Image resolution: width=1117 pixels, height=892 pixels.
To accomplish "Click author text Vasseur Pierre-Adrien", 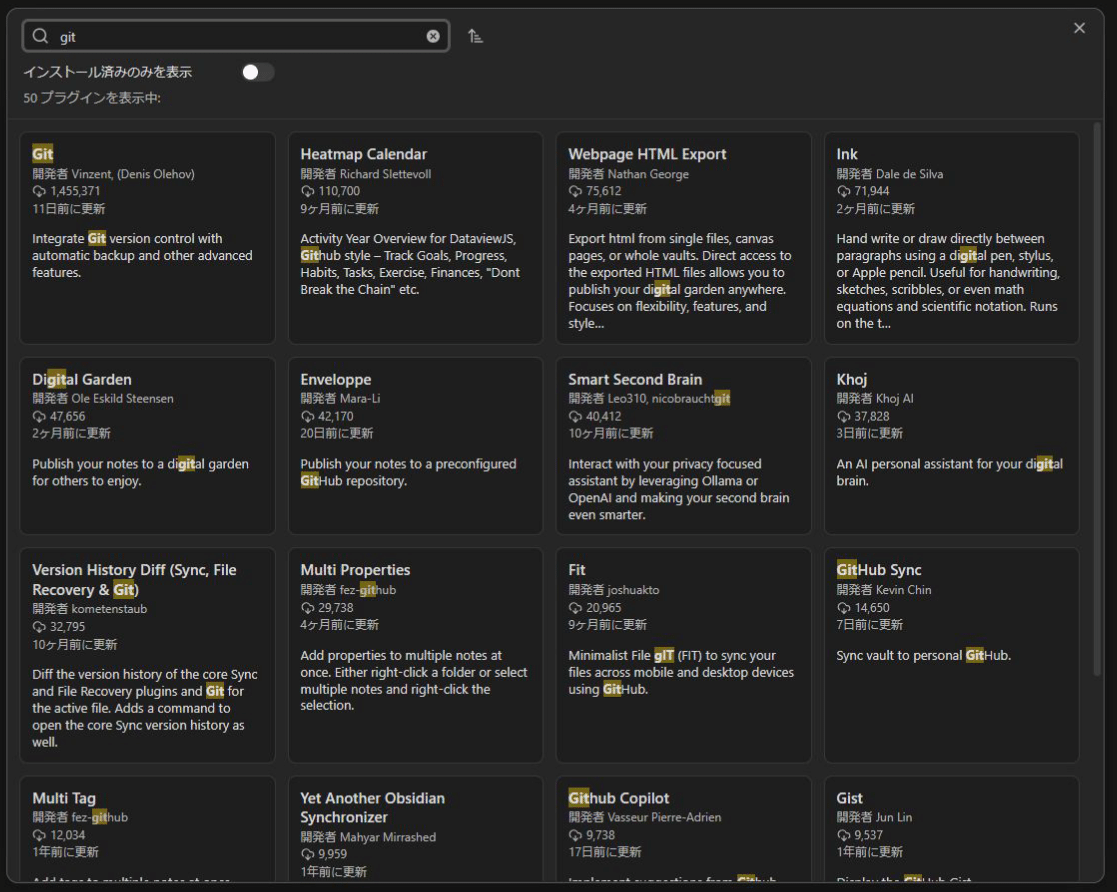I will tap(664, 817).
